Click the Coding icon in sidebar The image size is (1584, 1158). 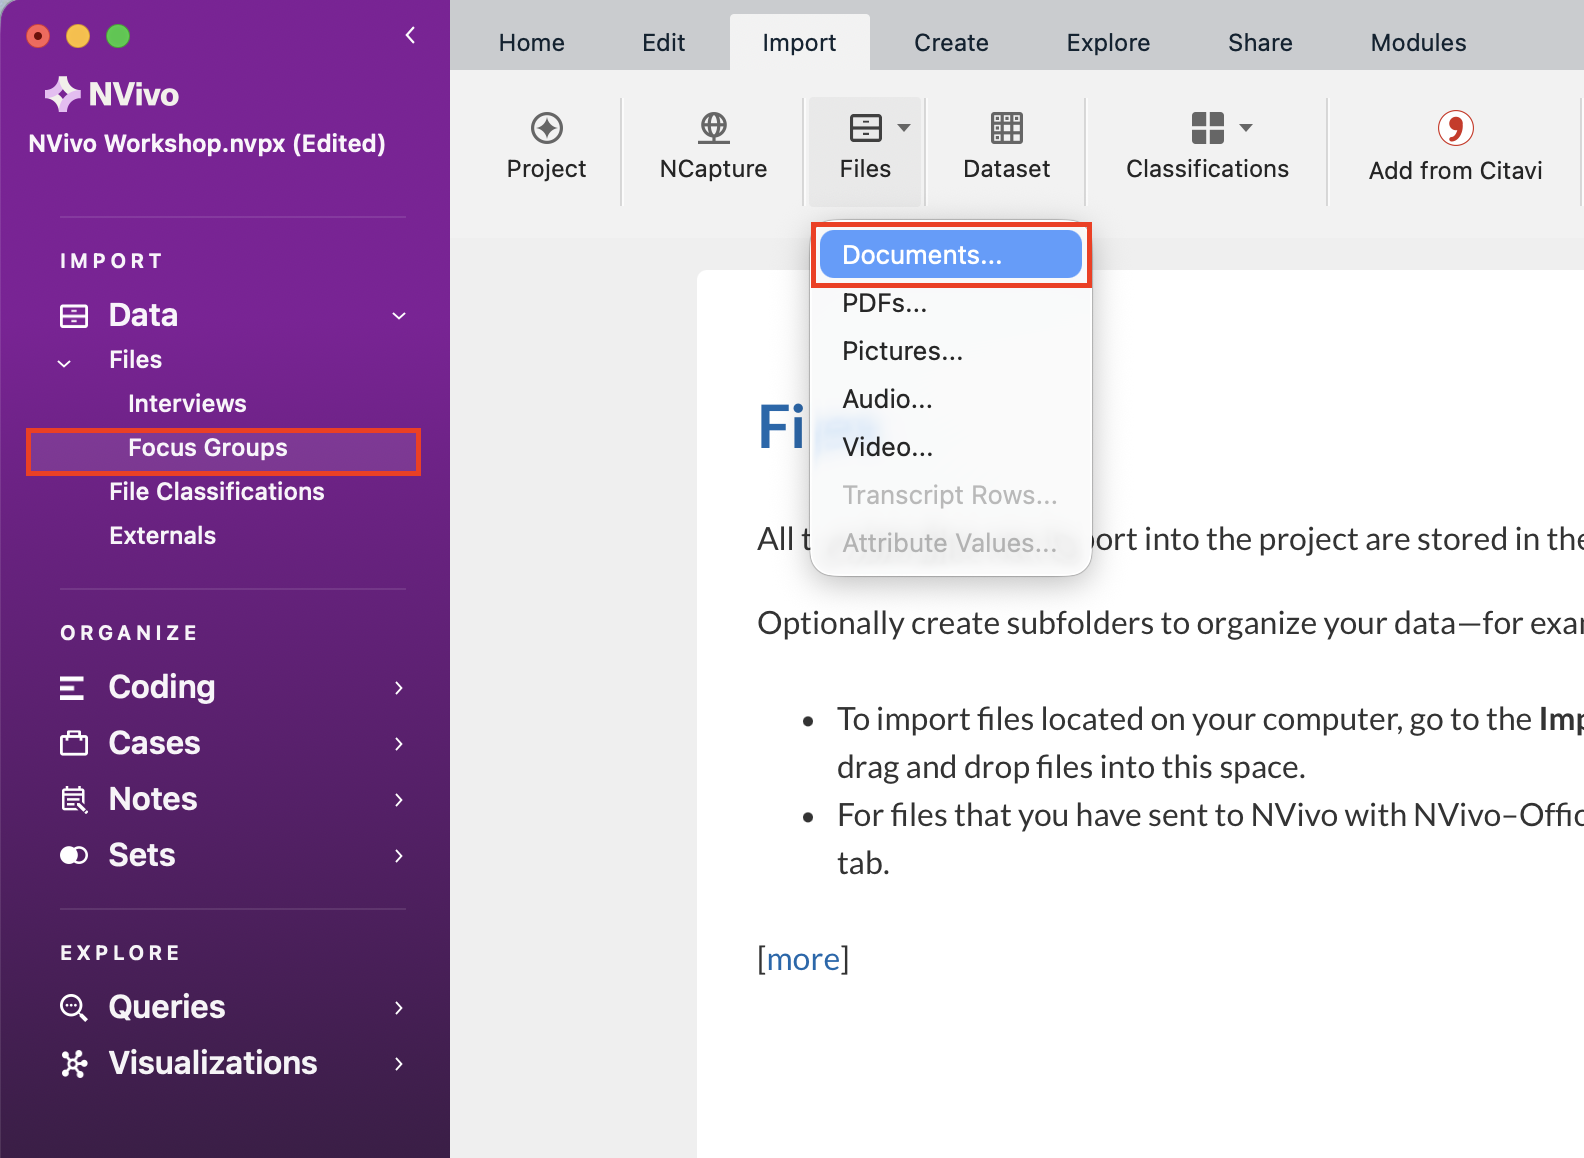72,688
